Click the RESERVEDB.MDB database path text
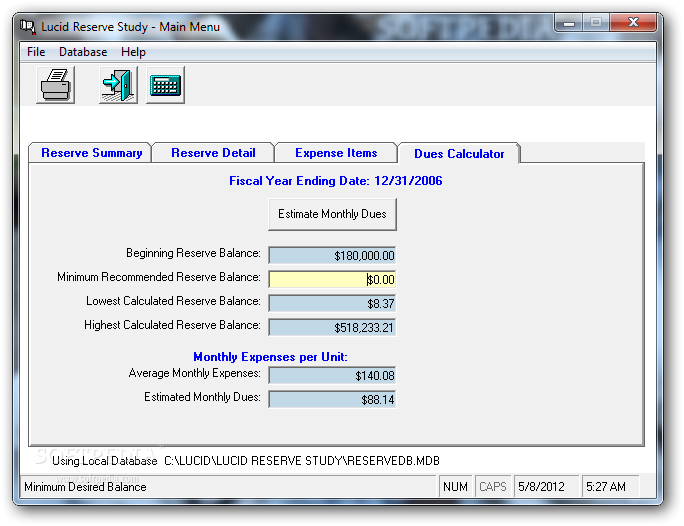The height and width of the screenshot is (526, 684). click(x=302, y=461)
